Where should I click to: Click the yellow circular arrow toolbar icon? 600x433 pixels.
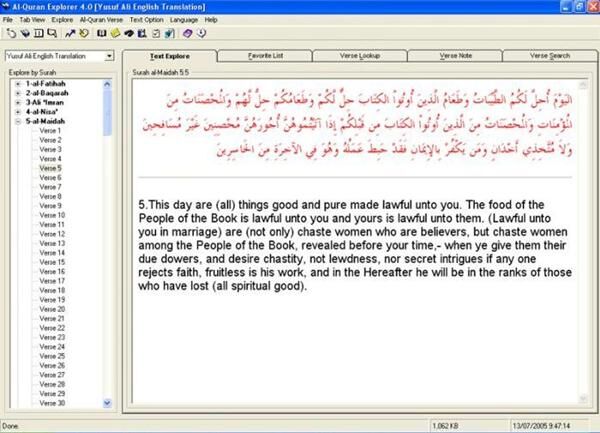pyautogui.click(x=84, y=34)
